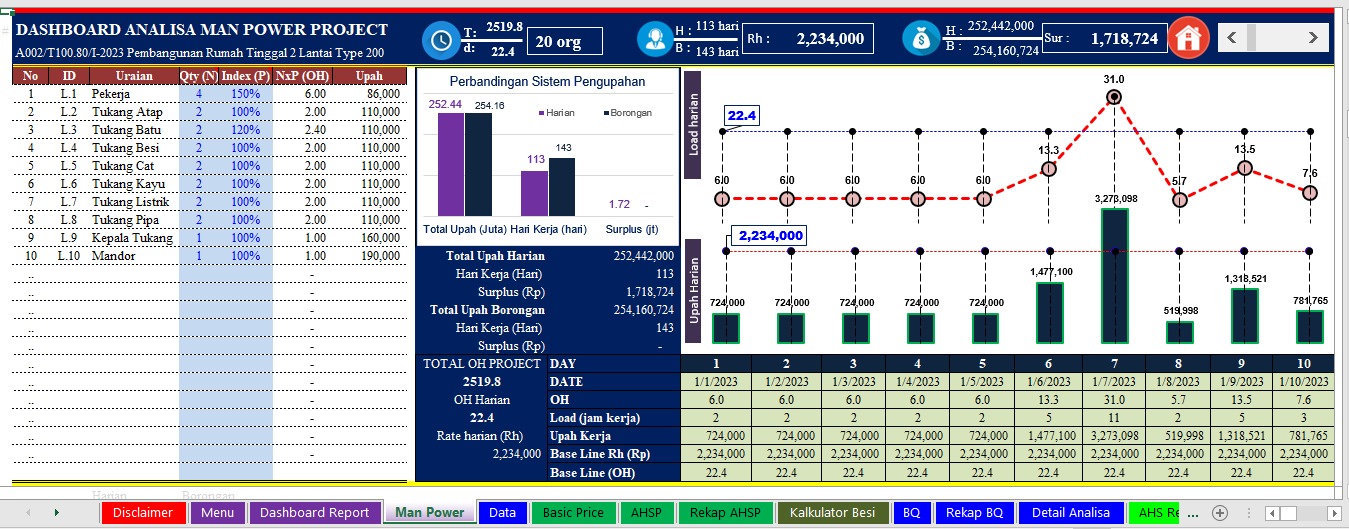Click the Qty cell for Pekerja row
This screenshot has height=529, width=1349.
click(x=198, y=94)
